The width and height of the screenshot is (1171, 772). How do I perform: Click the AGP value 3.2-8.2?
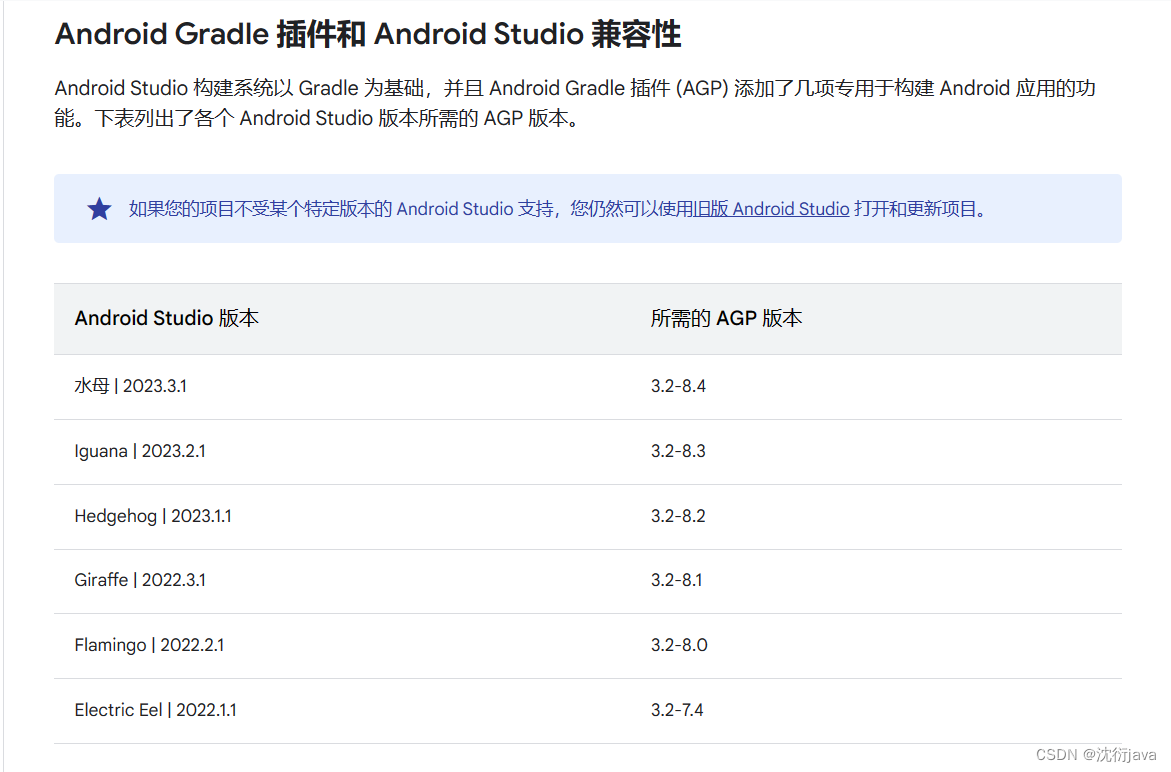pos(678,516)
